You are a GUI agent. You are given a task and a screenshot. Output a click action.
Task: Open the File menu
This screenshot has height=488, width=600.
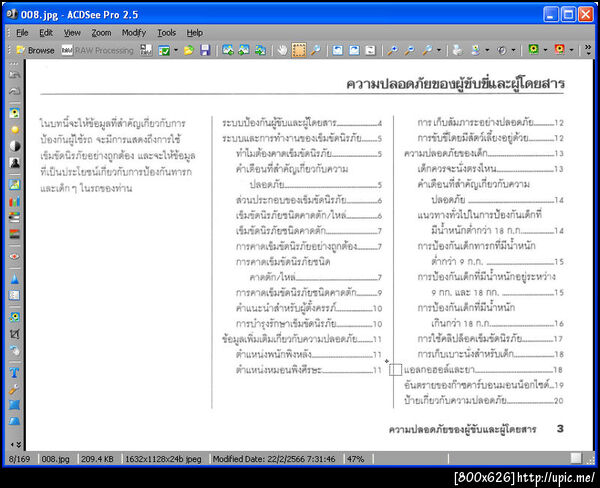pyautogui.click(x=22, y=33)
